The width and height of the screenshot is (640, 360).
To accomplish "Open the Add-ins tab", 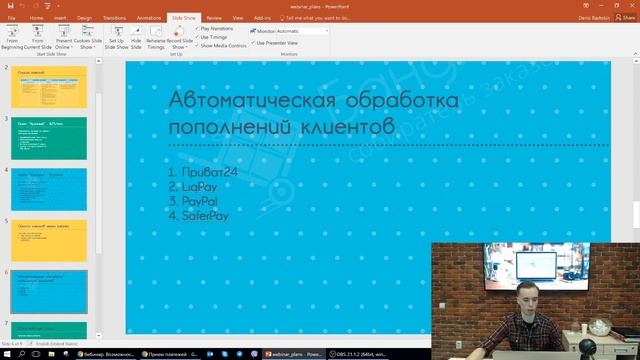I will (262, 18).
